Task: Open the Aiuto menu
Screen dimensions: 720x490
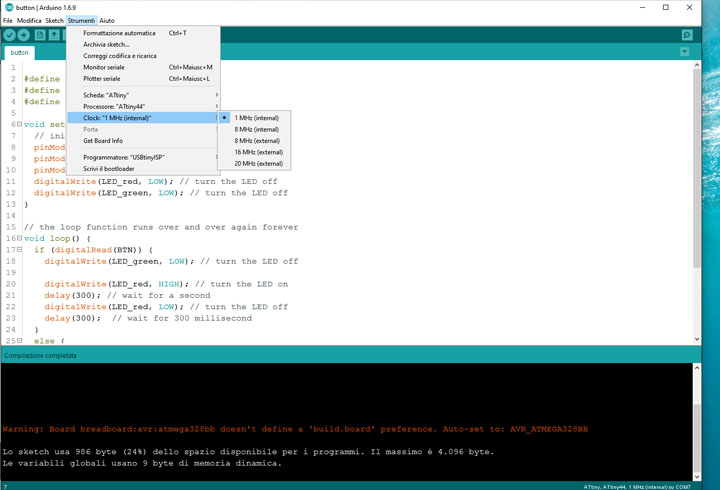Action: pos(107,21)
